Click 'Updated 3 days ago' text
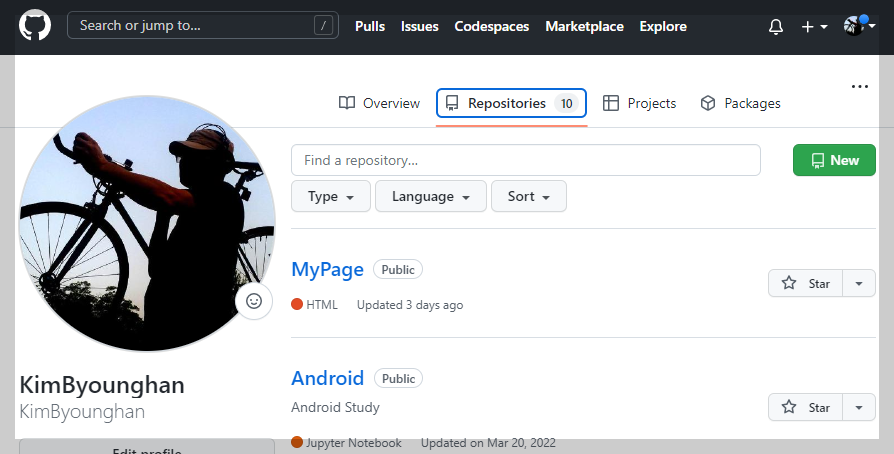The height and width of the screenshot is (454, 894). (410, 305)
